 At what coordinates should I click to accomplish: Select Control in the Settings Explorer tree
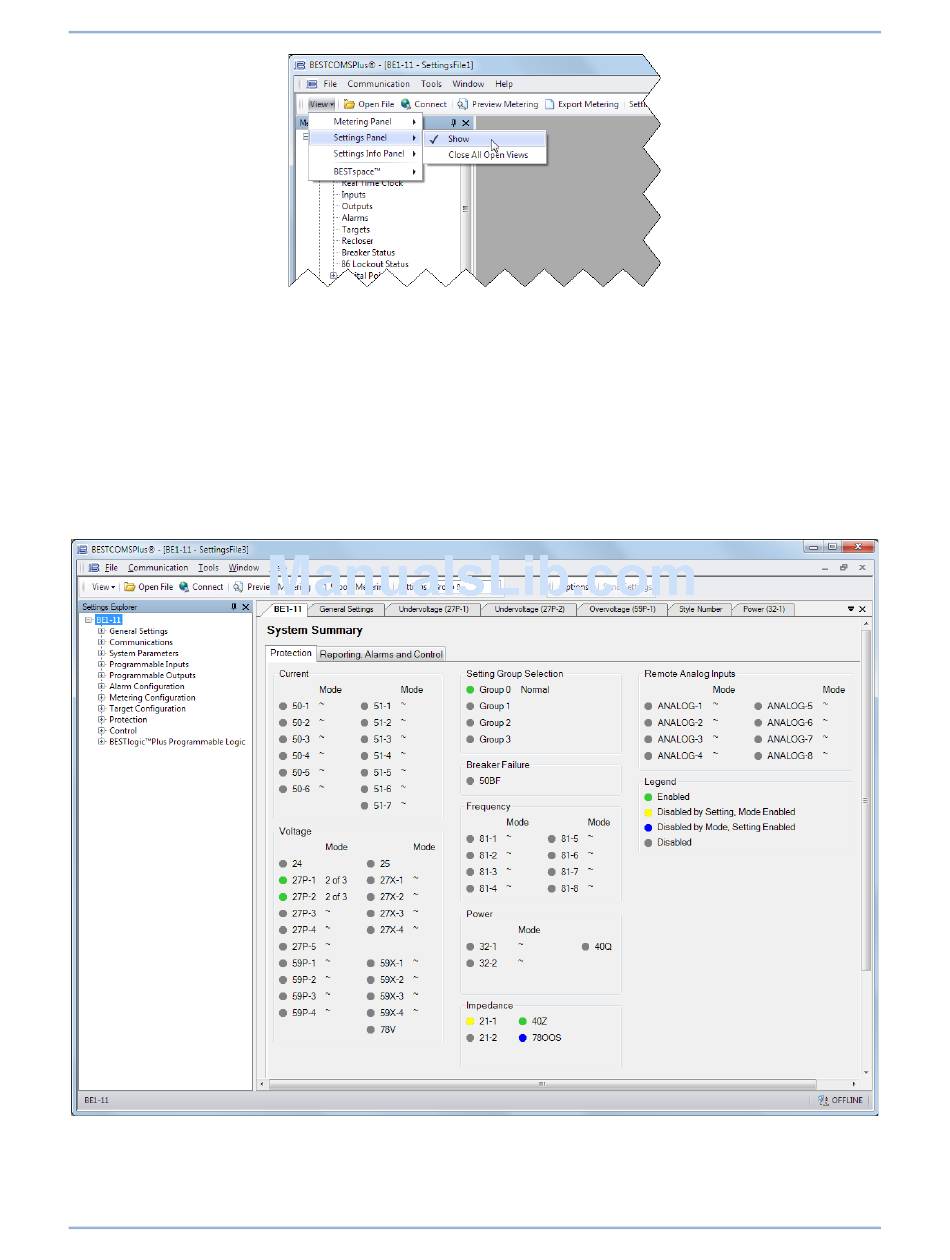pos(123,731)
